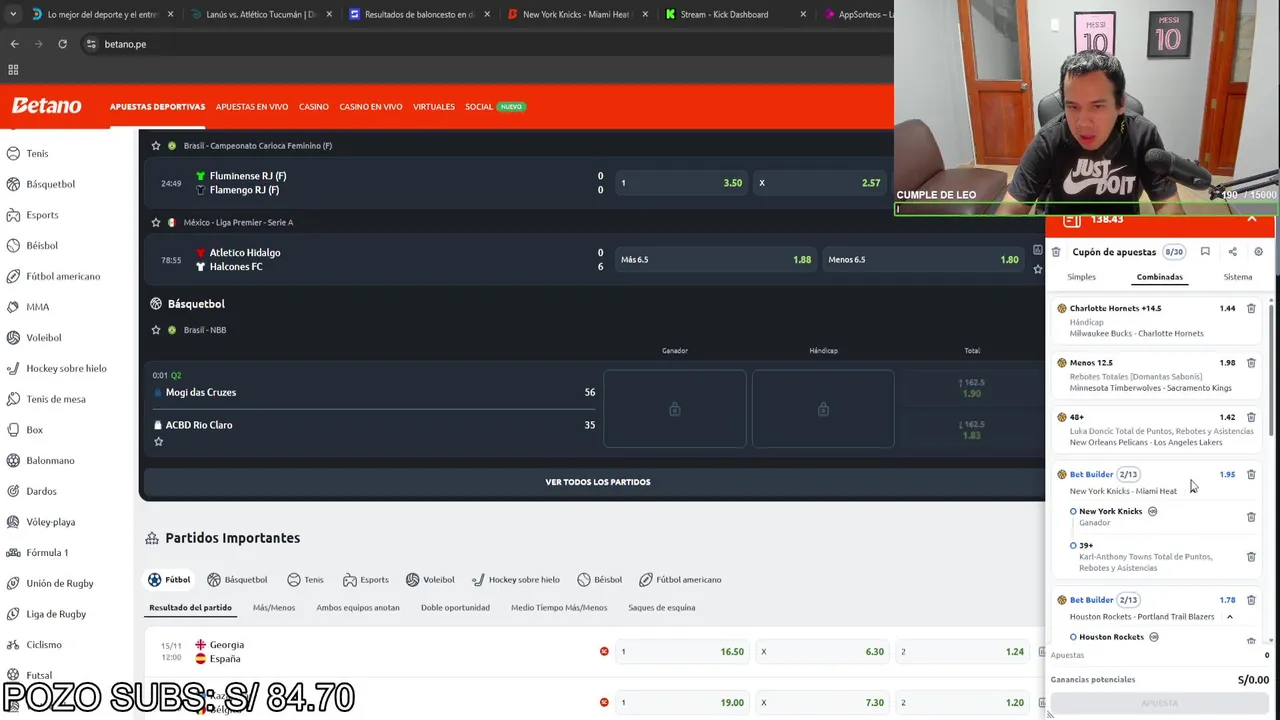Select the Combinadas coupon tab

click(1159, 277)
